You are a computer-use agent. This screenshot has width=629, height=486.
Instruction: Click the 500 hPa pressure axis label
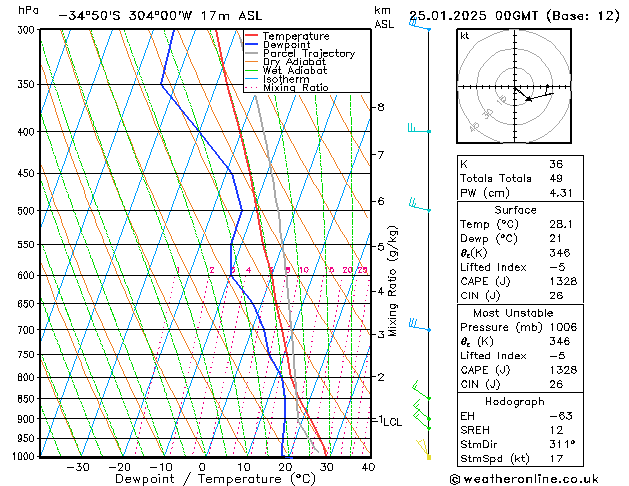pos(27,211)
